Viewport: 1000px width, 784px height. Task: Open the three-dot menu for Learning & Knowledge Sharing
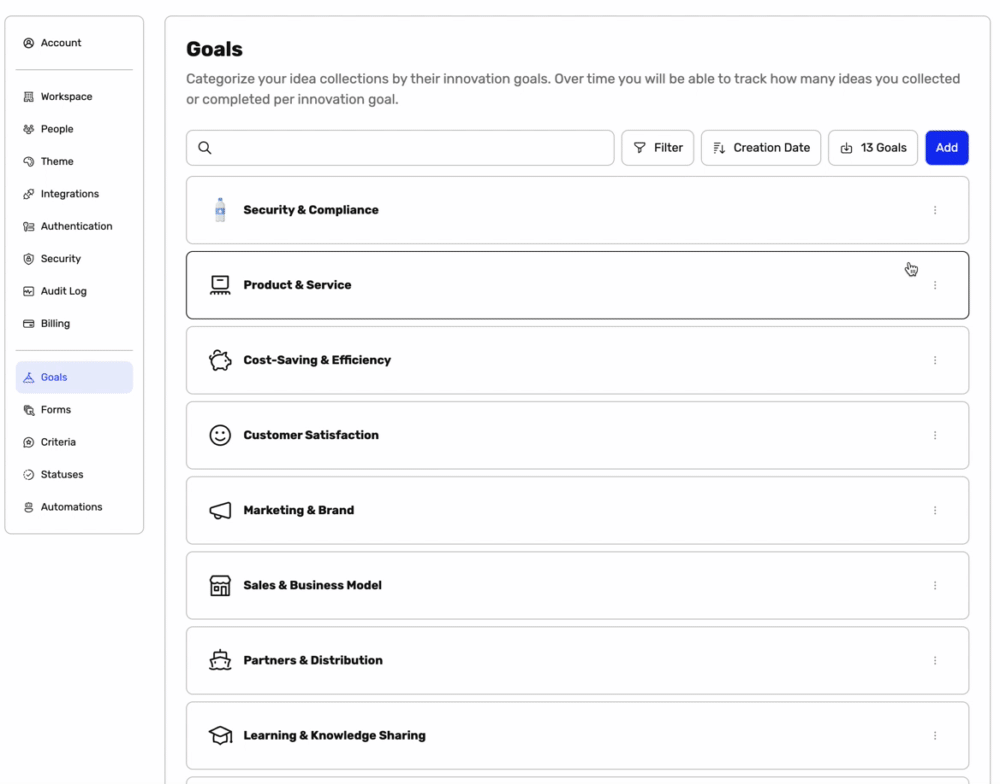coord(935,736)
